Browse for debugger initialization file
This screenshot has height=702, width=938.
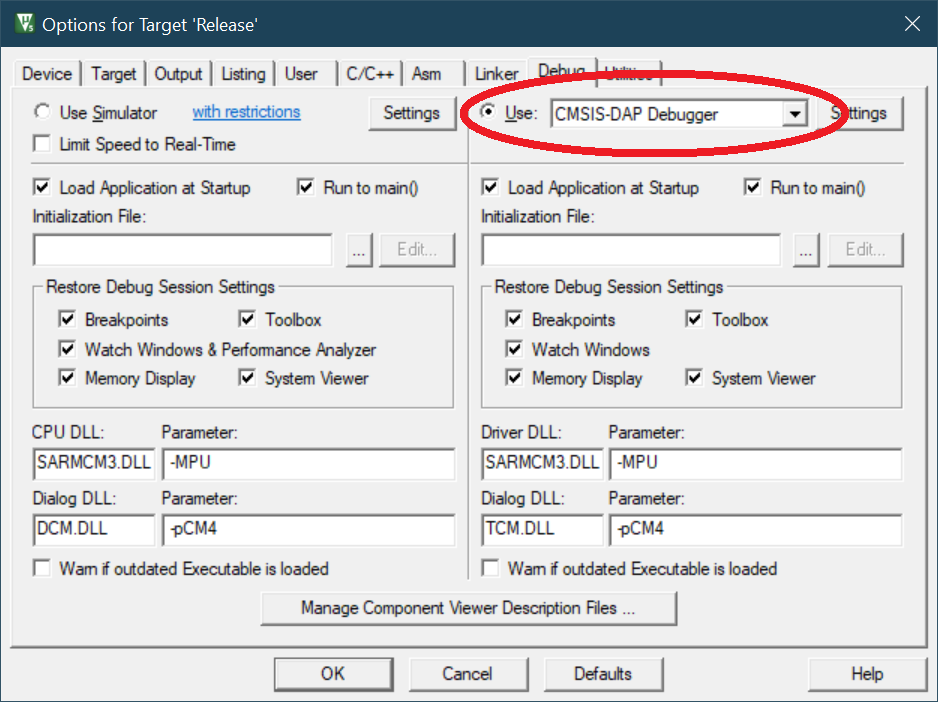(x=806, y=250)
